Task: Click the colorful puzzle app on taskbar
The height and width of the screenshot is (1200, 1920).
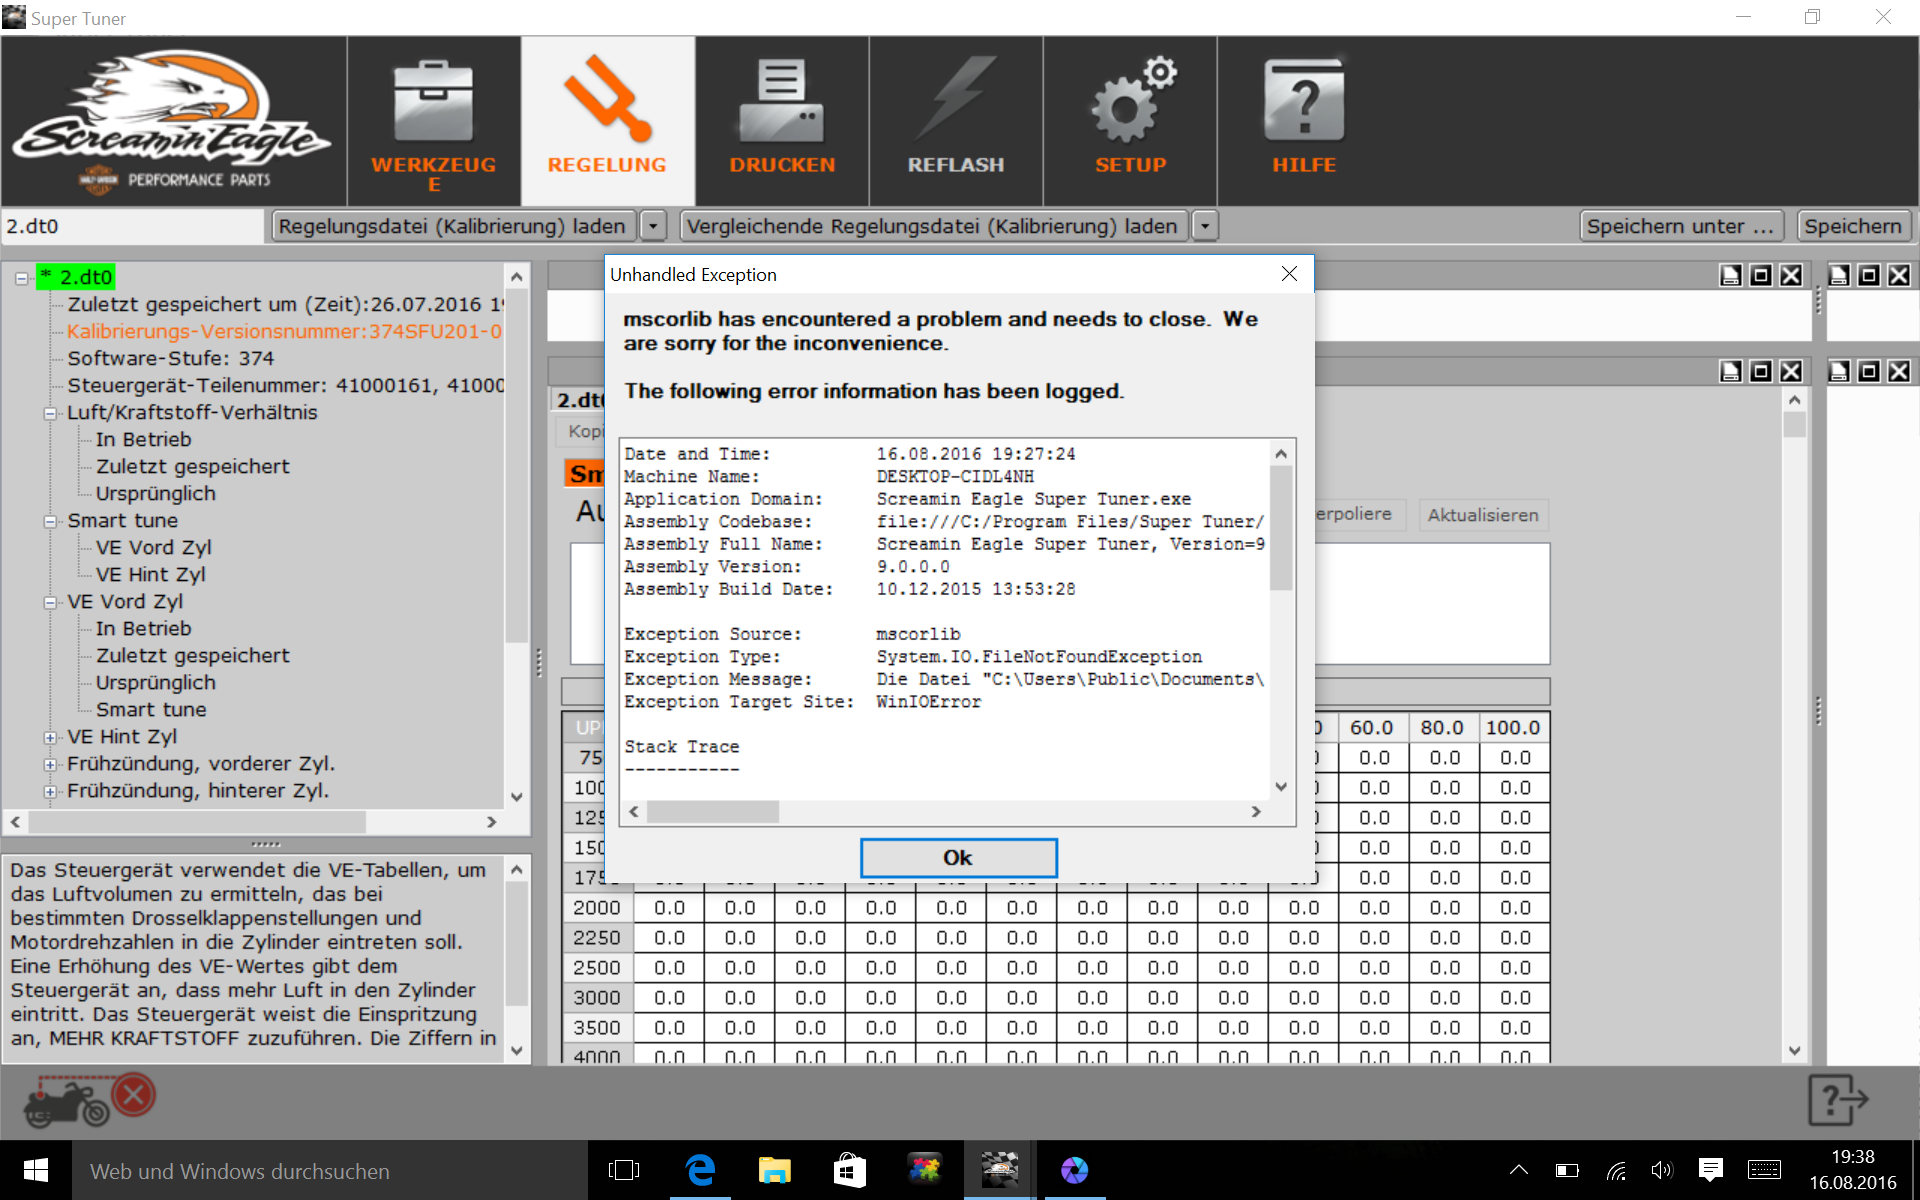Action: point(925,1170)
